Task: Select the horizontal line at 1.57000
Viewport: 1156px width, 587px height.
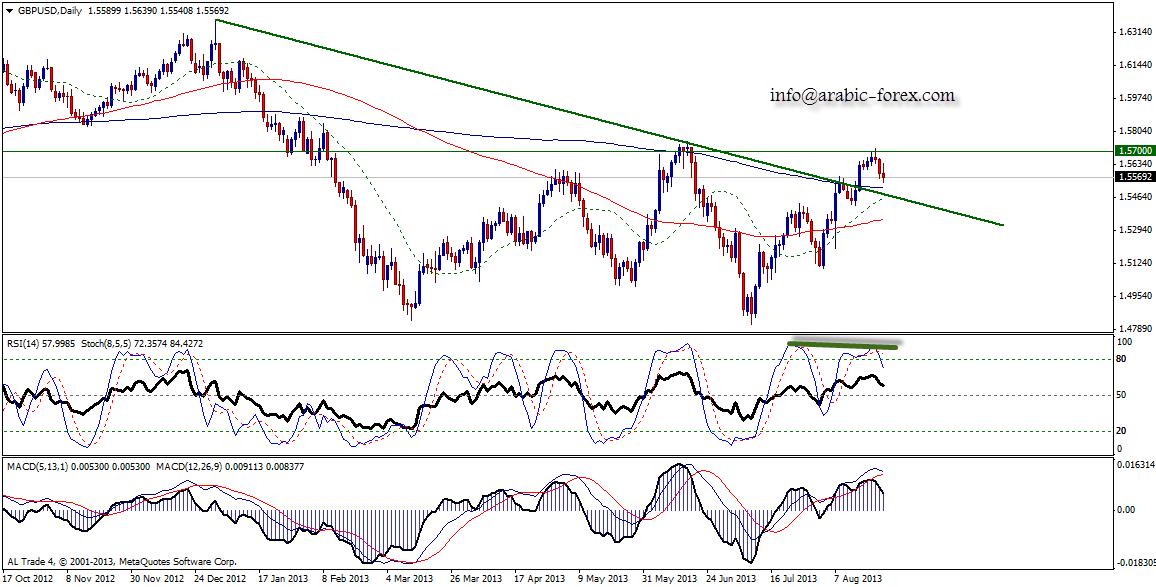Action: point(557,151)
